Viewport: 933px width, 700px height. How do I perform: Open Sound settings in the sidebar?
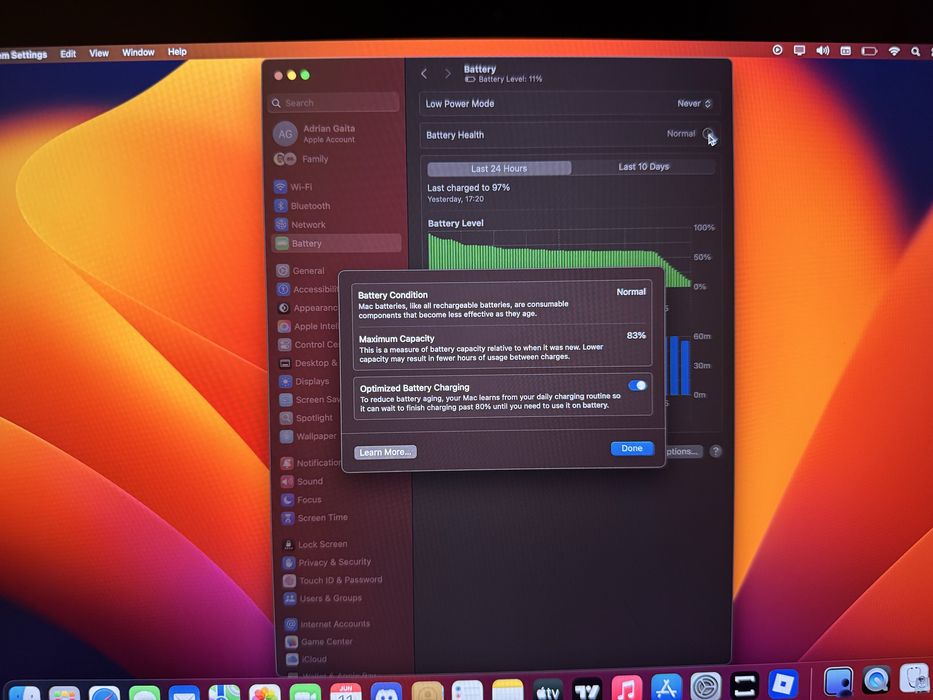pyautogui.click(x=302, y=481)
